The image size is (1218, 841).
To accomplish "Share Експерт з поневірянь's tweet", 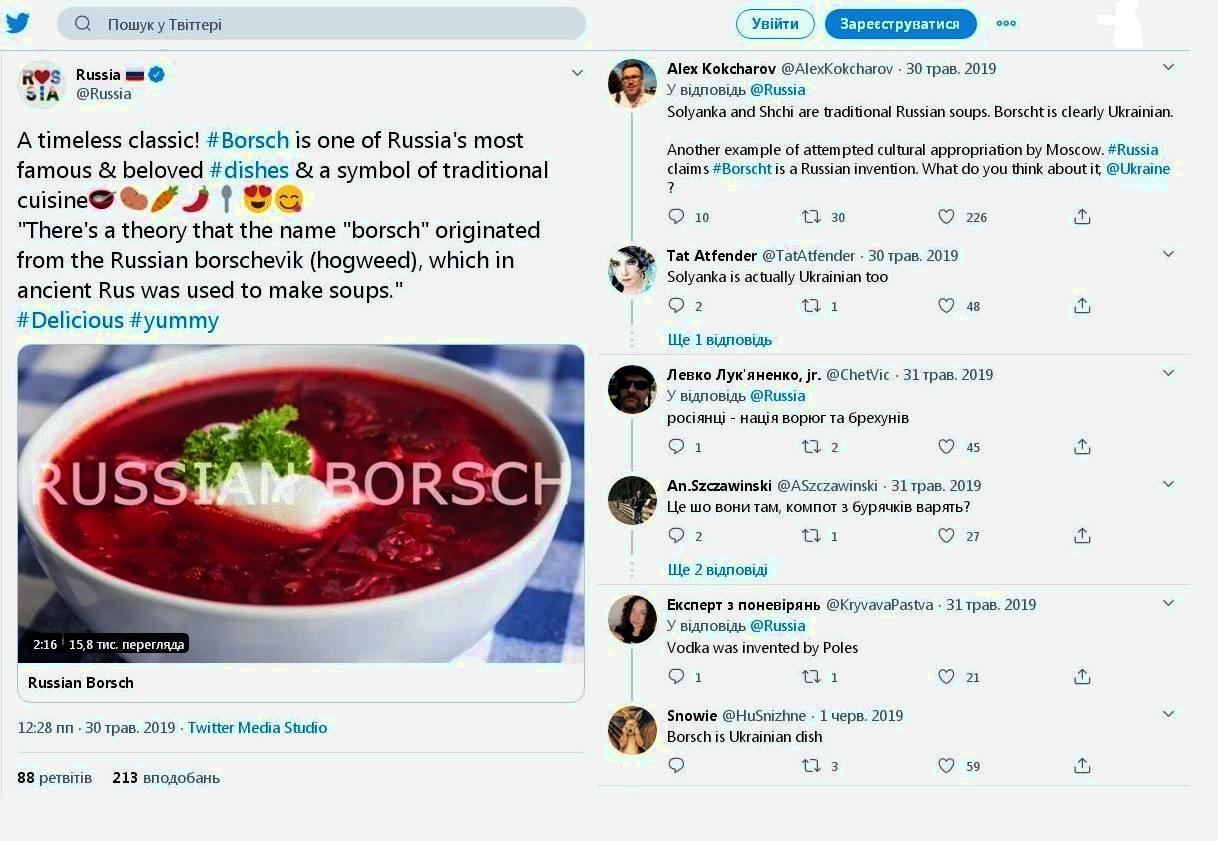I will (x=1082, y=677).
